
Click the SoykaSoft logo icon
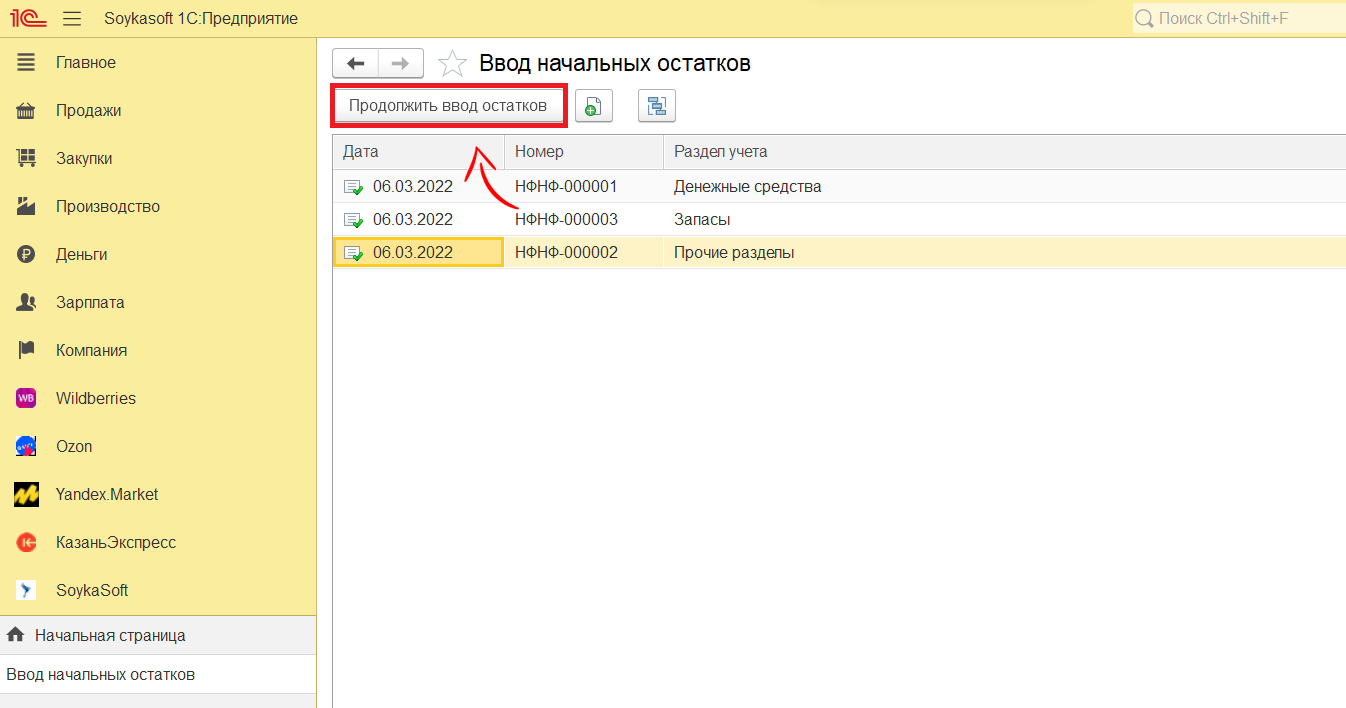(x=26, y=590)
